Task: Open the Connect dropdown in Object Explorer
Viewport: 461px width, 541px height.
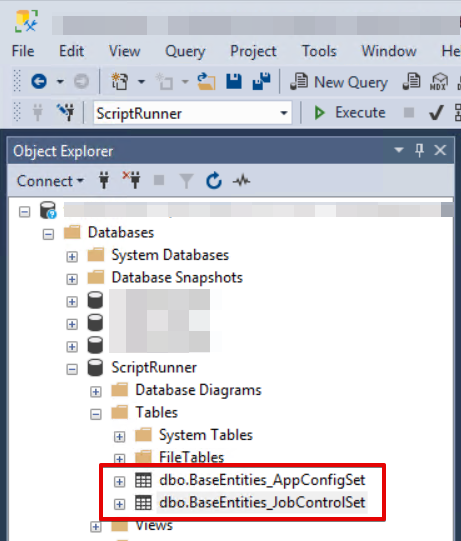Action: (50, 181)
